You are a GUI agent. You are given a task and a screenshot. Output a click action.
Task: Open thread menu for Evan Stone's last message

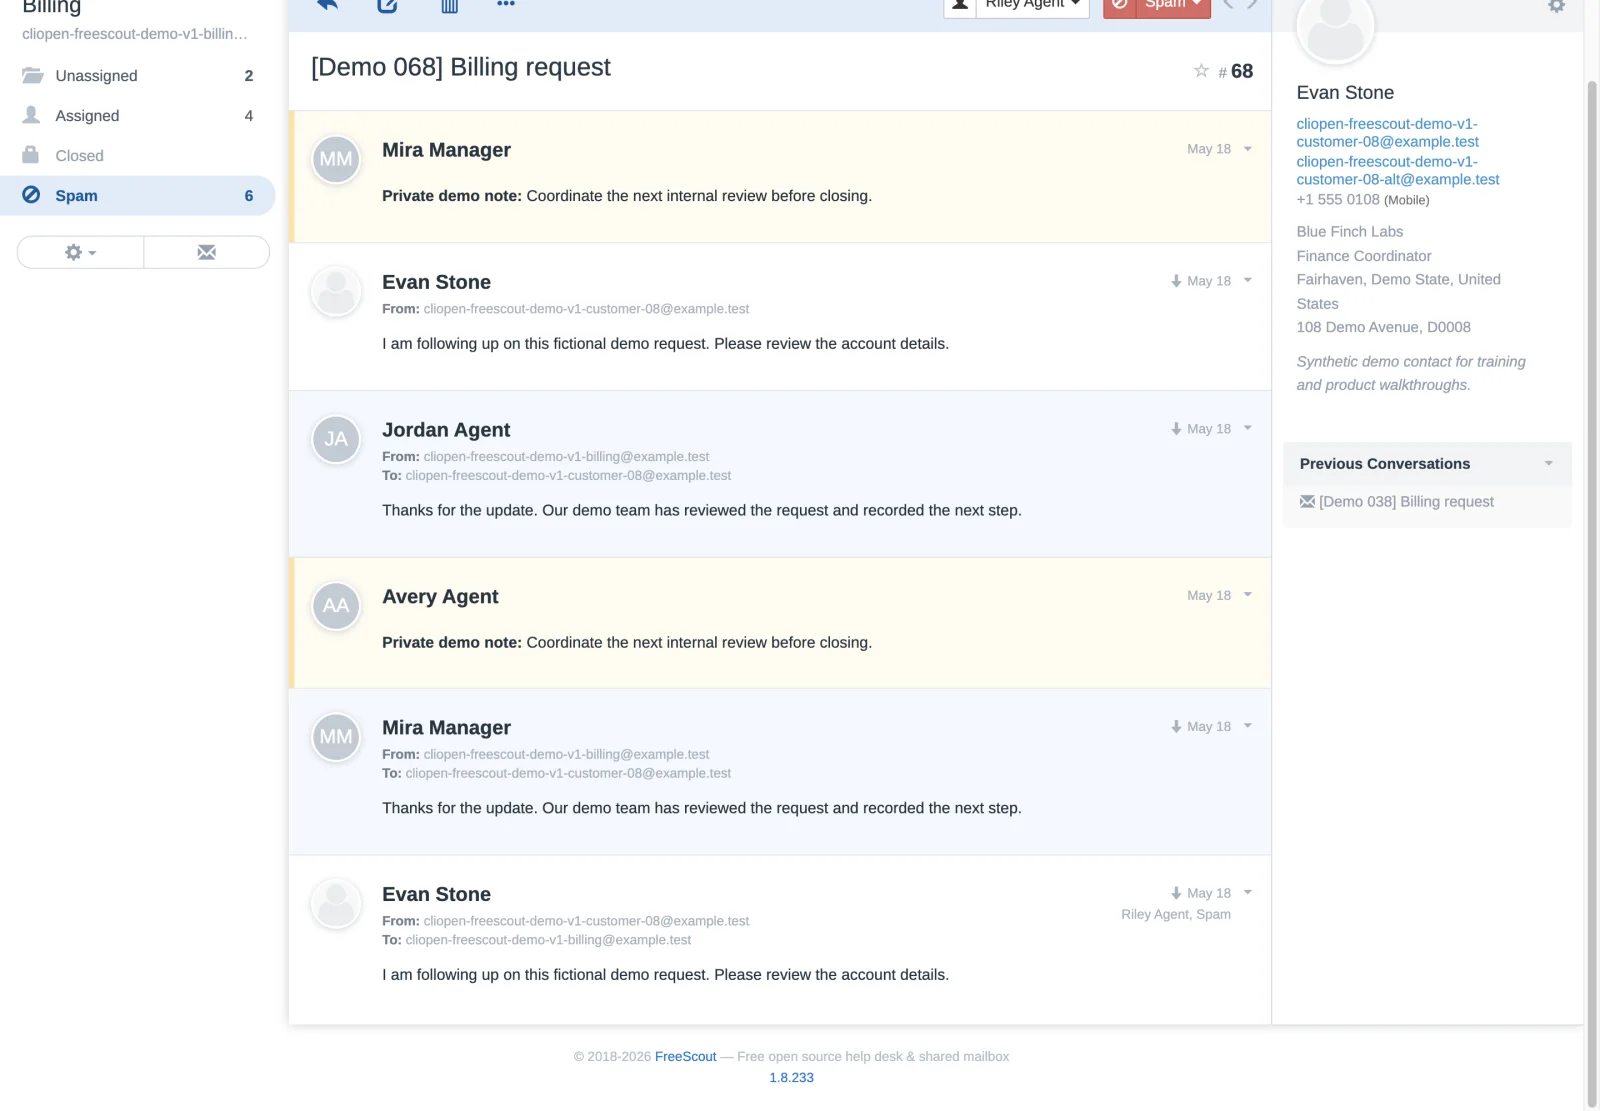(x=1247, y=892)
